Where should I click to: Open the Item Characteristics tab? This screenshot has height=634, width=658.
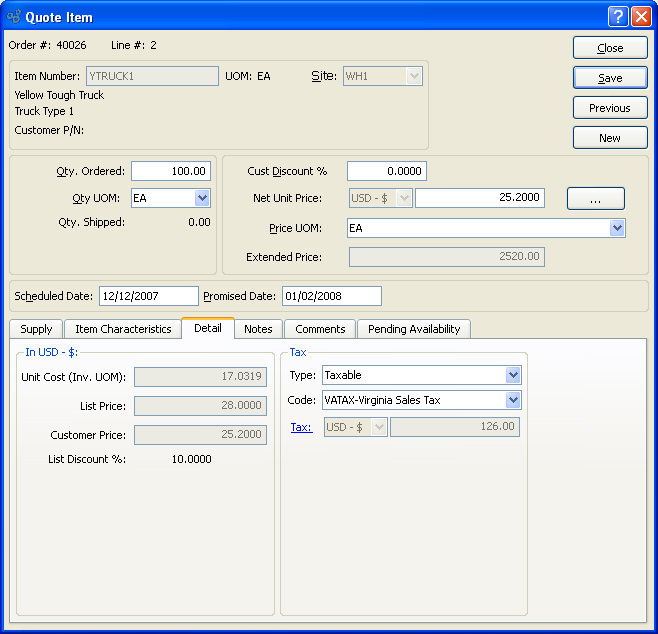(x=123, y=329)
